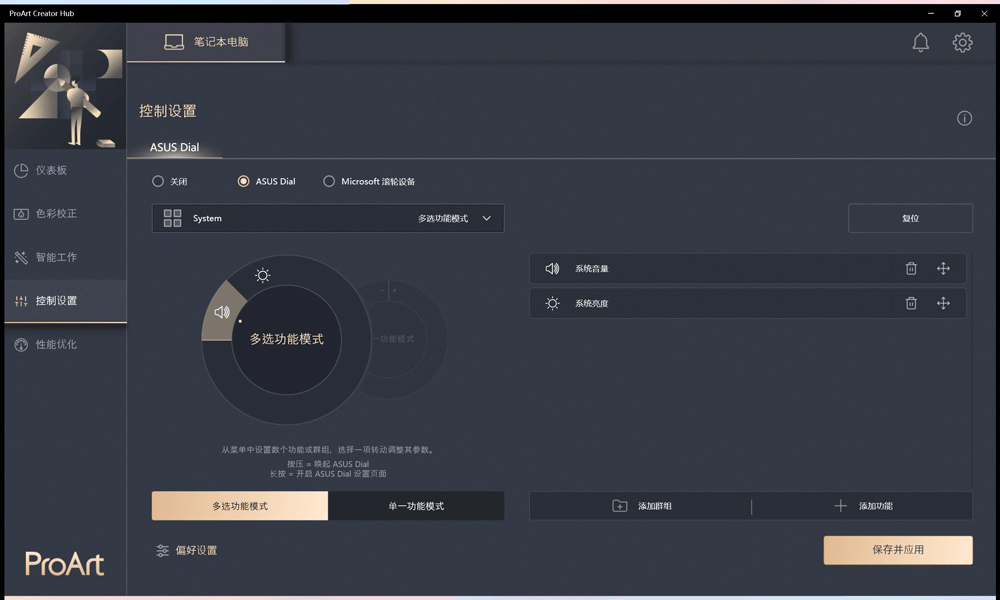Select the speaker icon on the dial wheel
Image resolution: width=1000 pixels, height=600 pixels.
click(221, 312)
